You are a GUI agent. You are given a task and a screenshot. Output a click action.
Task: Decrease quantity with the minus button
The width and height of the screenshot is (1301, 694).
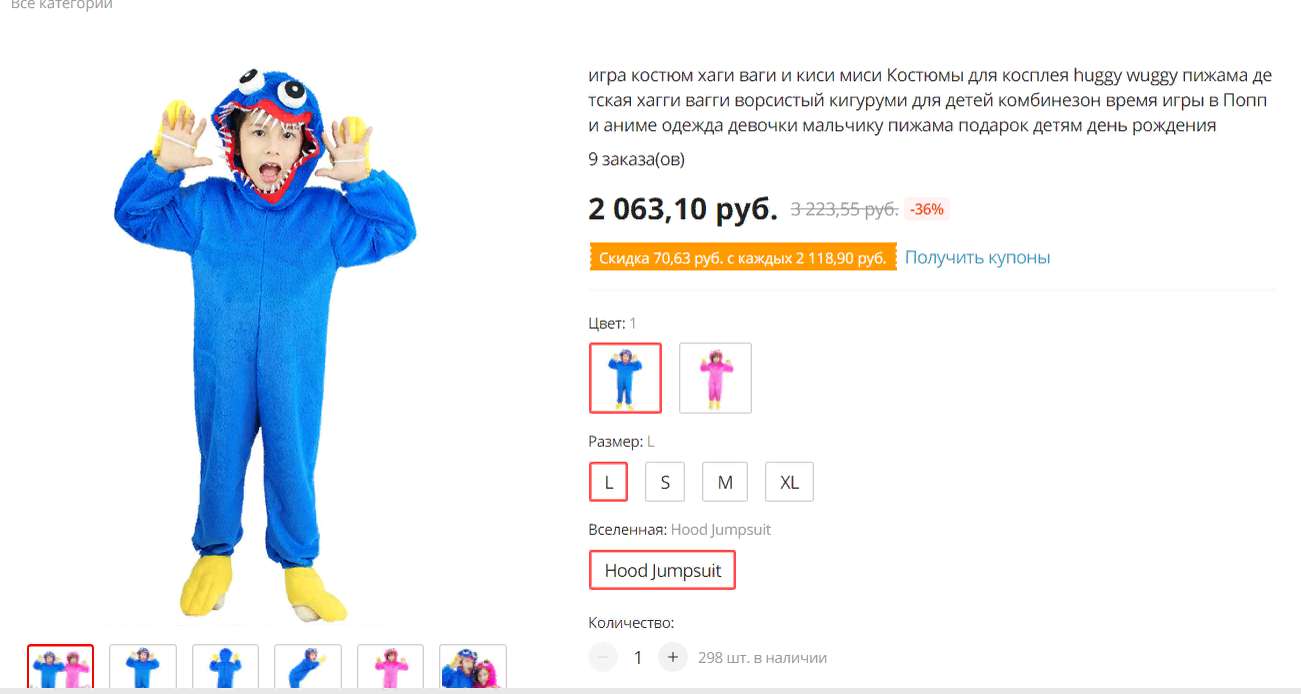603,657
